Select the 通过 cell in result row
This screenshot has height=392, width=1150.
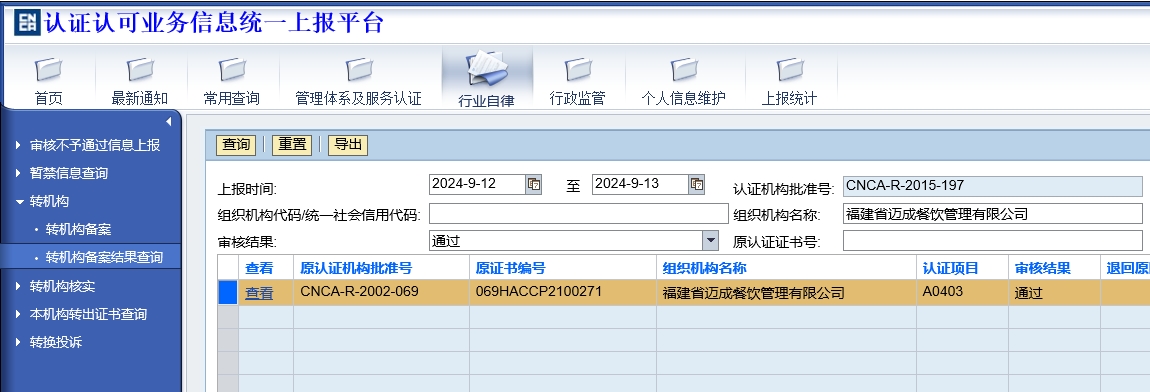pyautogui.click(x=1054, y=292)
